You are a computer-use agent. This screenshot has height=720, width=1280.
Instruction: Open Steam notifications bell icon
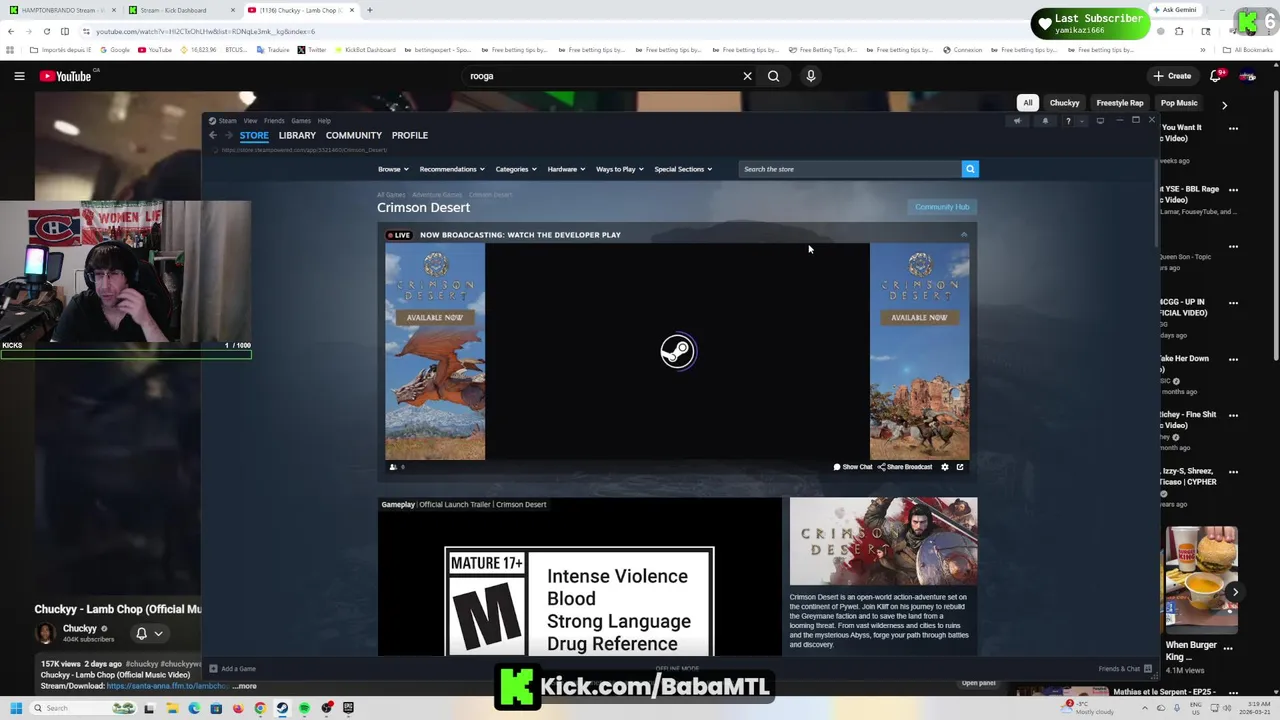pyautogui.click(x=1045, y=121)
